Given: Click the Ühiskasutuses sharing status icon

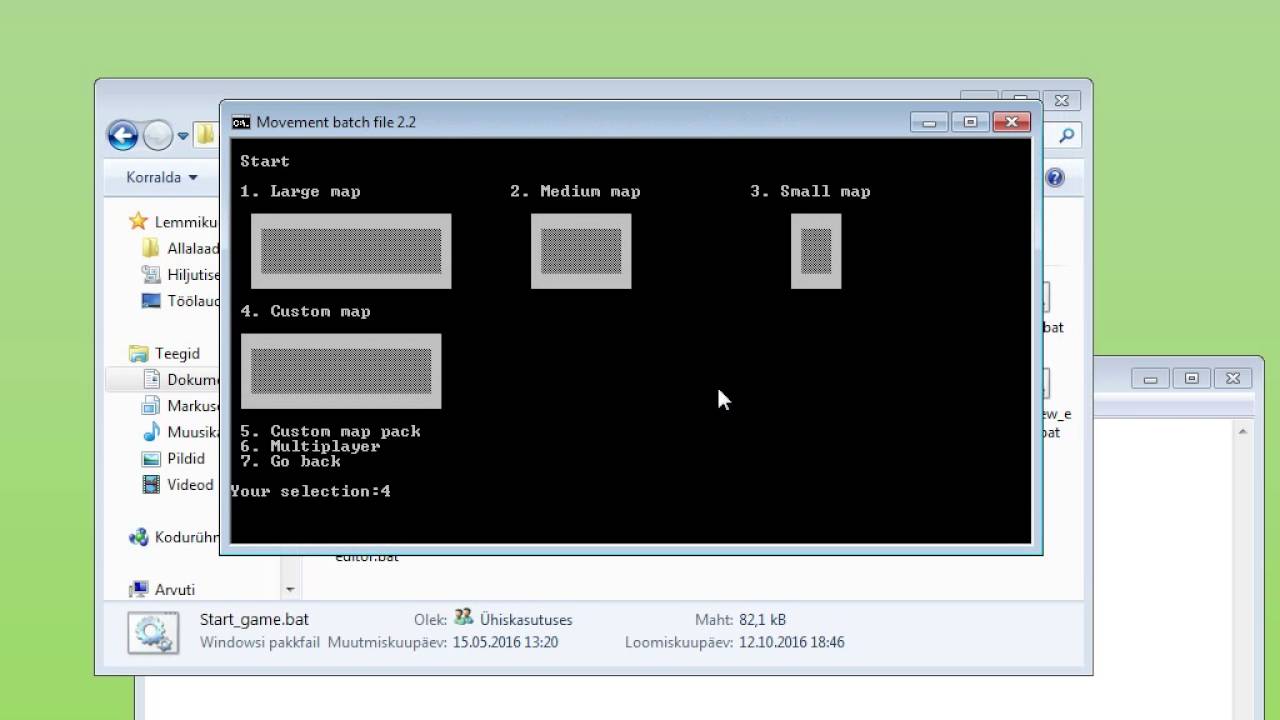Looking at the screenshot, I should [x=463, y=618].
